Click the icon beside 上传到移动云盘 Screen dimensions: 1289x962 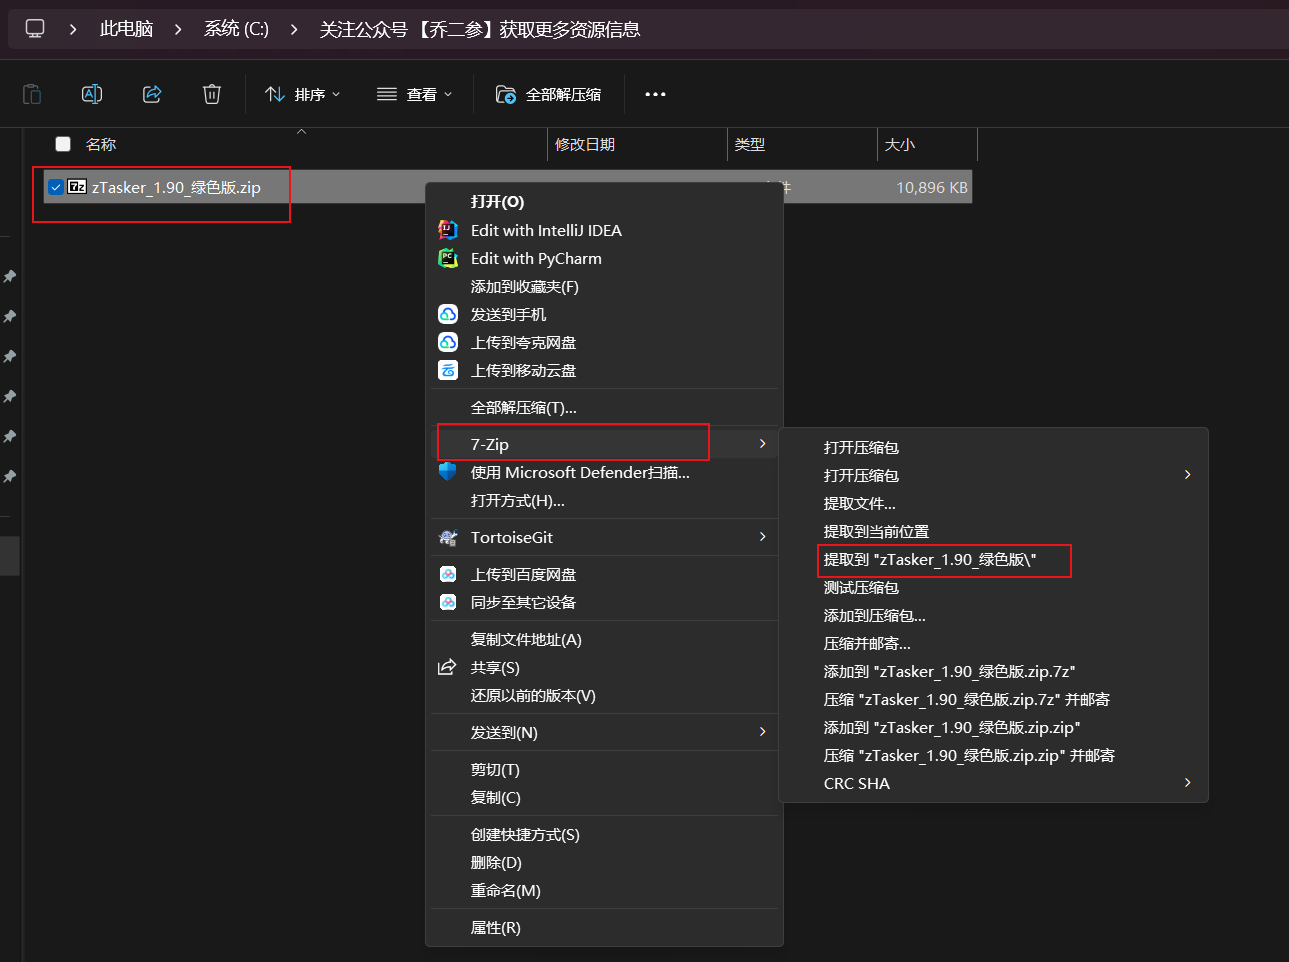(448, 370)
